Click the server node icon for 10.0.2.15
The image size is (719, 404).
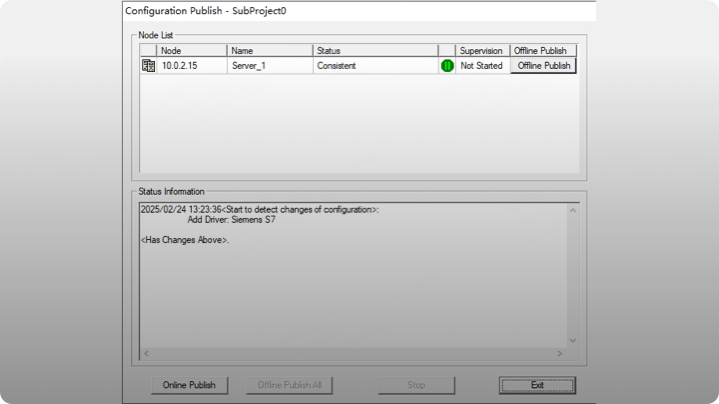click(148, 66)
